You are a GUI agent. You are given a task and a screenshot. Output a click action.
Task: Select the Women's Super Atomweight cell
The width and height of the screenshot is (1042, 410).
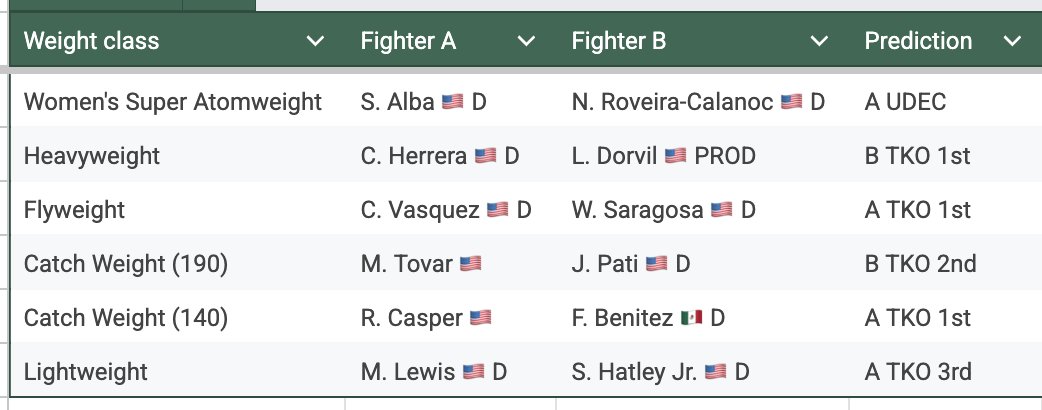point(173,102)
